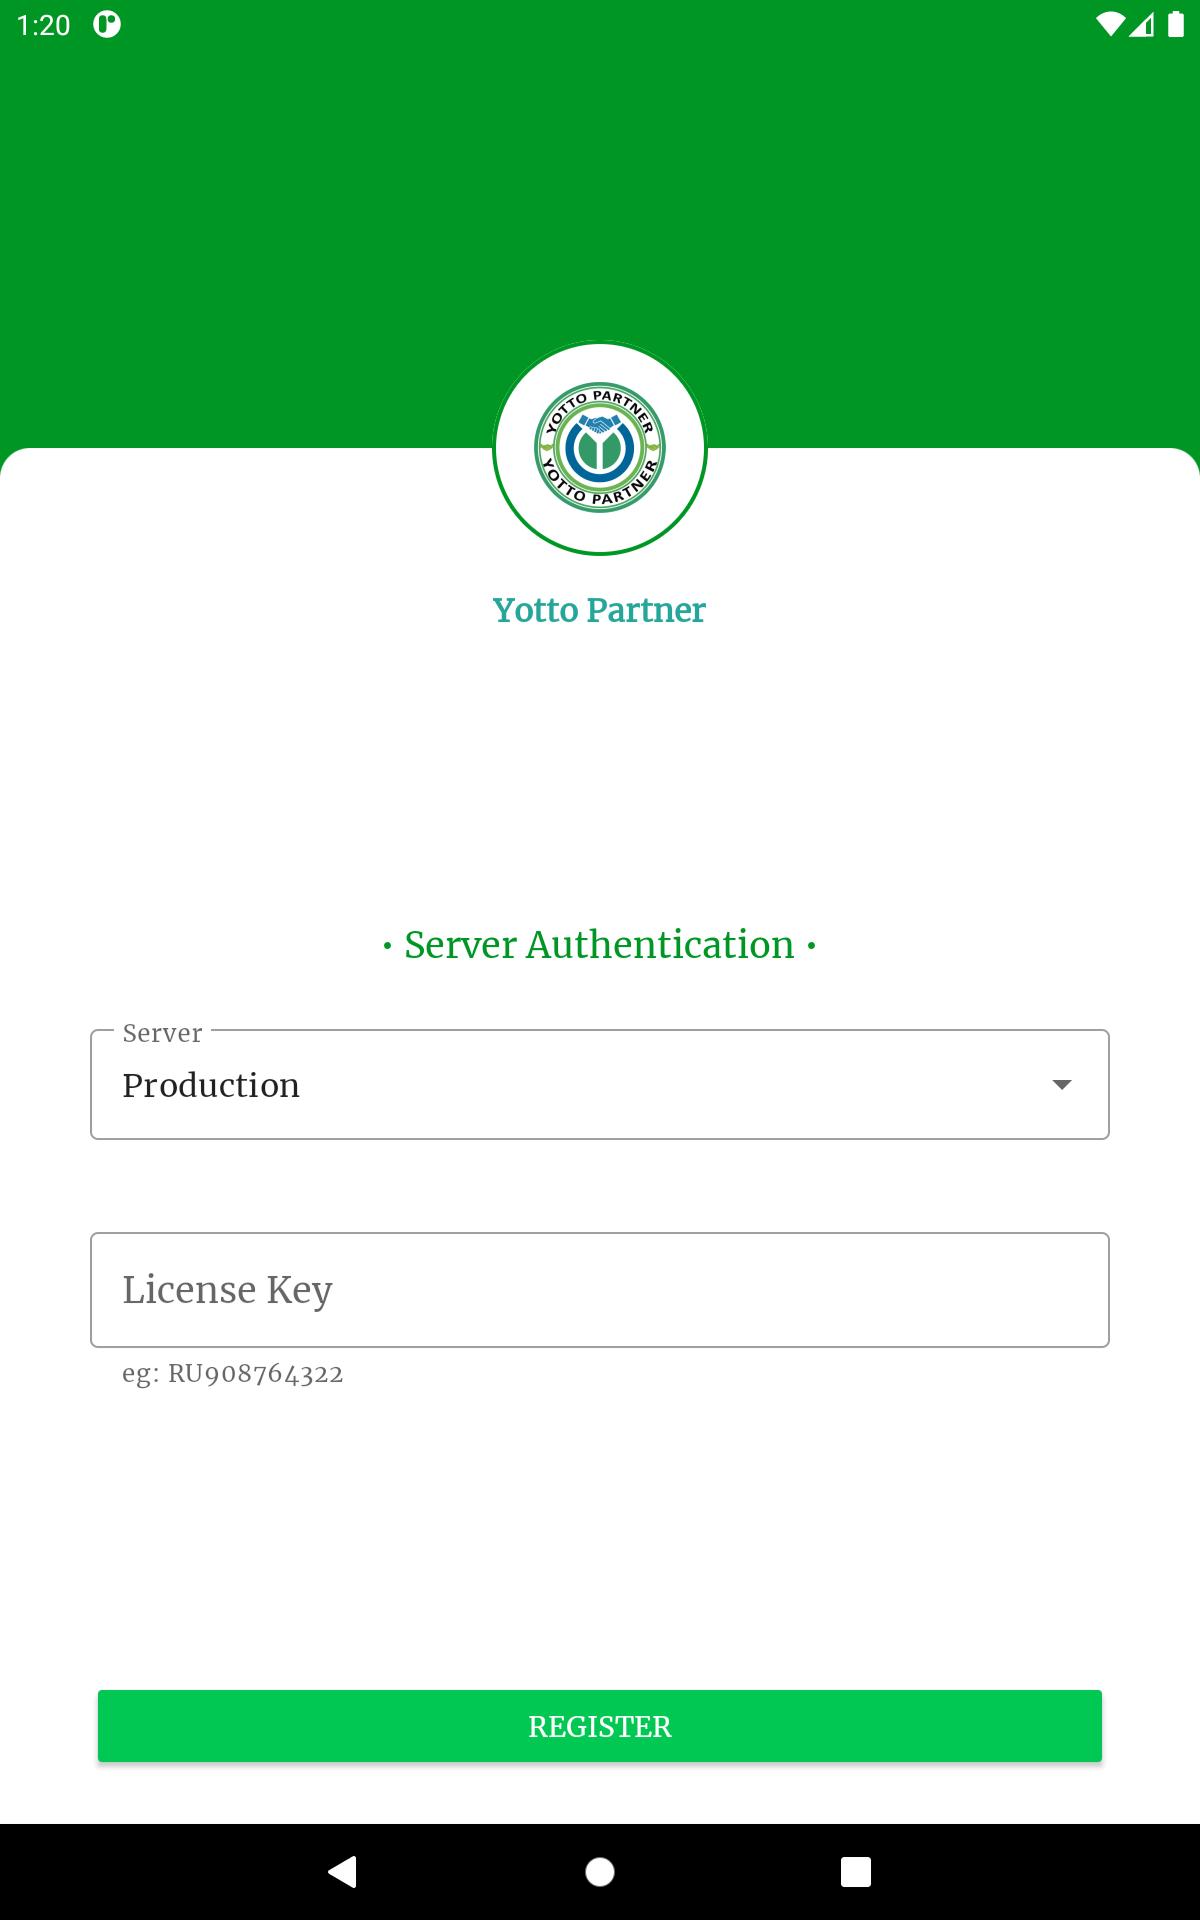Viewport: 1200px width, 1920px height.
Task: Click the Server field label
Action: tap(162, 1033)
